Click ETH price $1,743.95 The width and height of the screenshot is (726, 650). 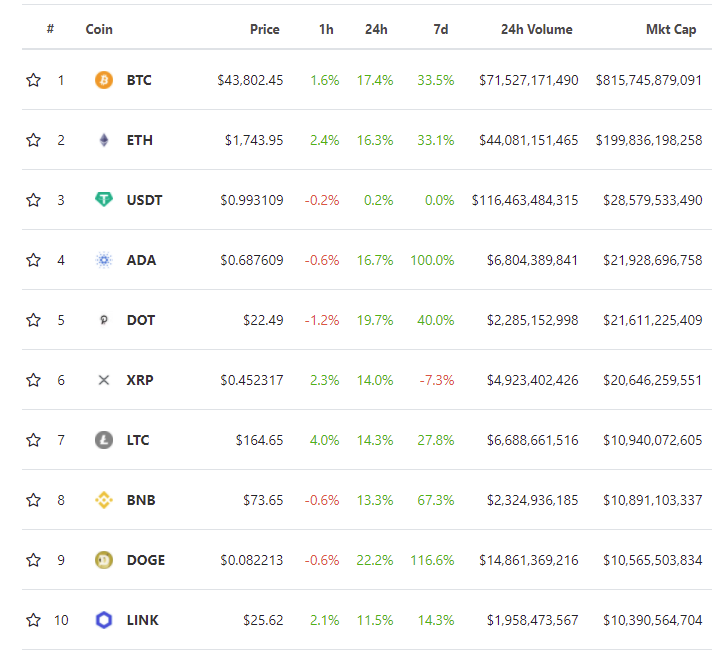point(254,140)
